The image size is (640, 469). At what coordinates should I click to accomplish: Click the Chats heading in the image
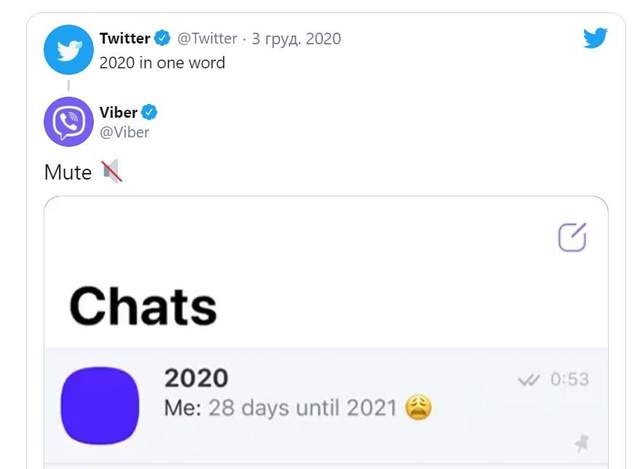pos(143,305)
